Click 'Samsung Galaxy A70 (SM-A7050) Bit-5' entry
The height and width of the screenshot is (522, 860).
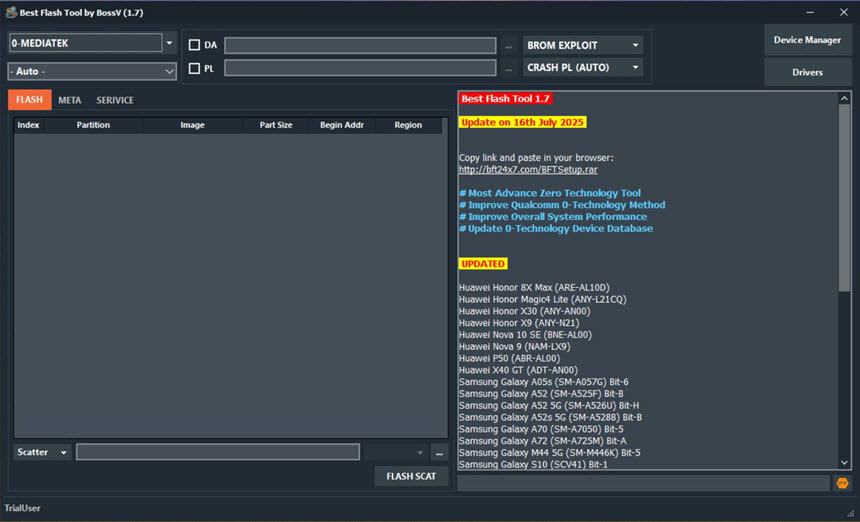(x=541, y=429)
